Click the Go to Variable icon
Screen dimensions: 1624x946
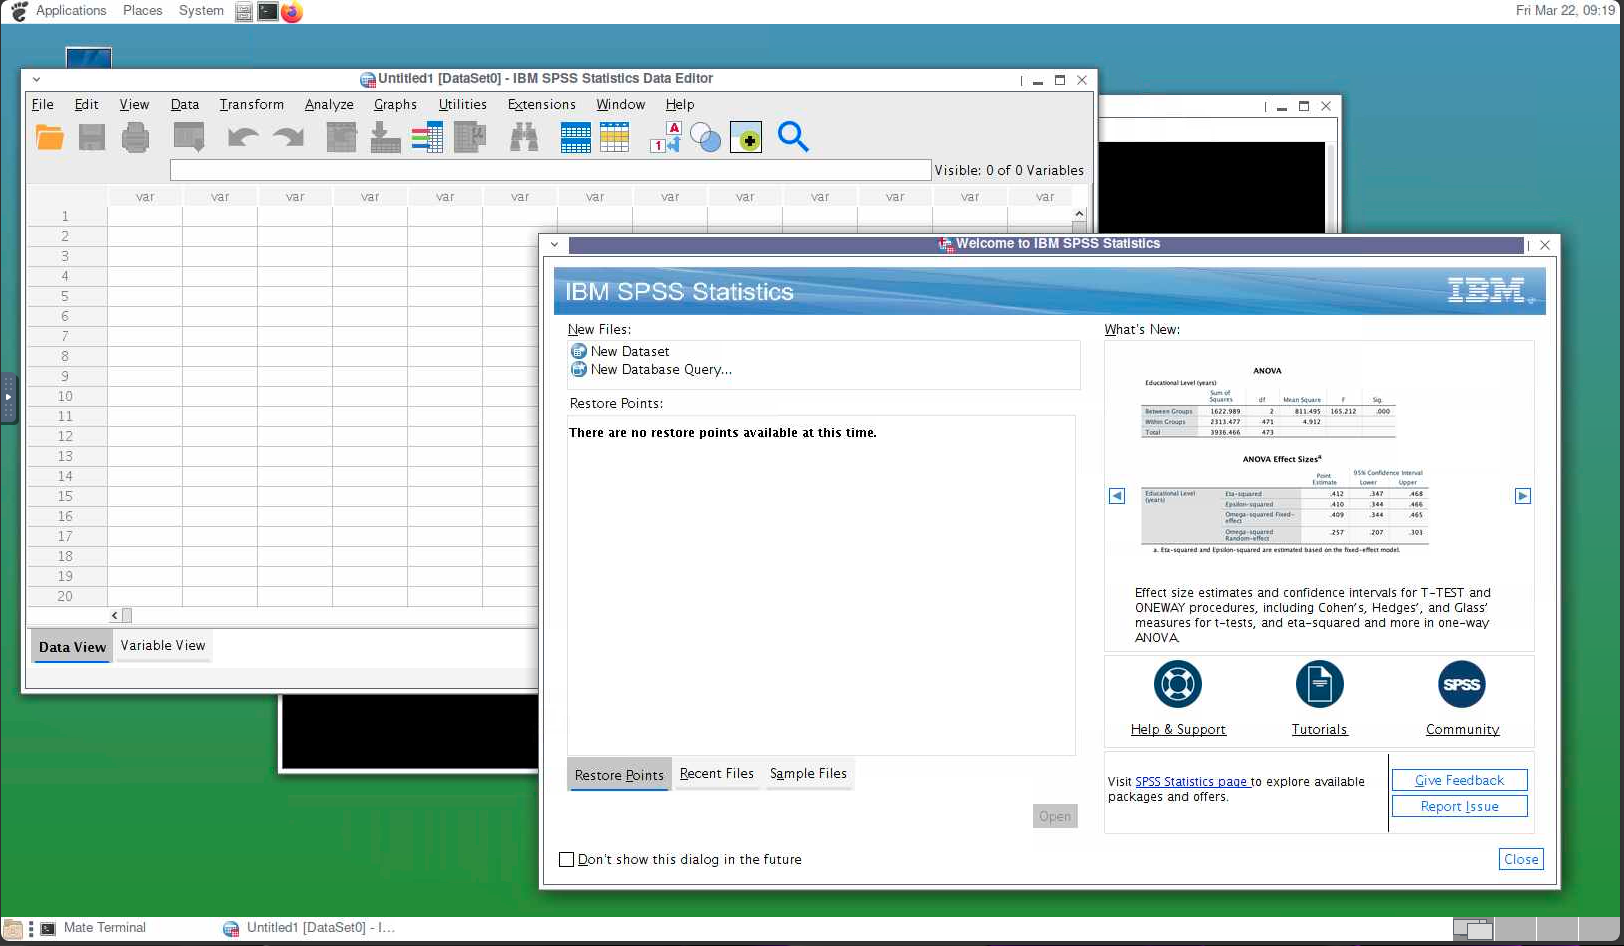click(385, 137)
